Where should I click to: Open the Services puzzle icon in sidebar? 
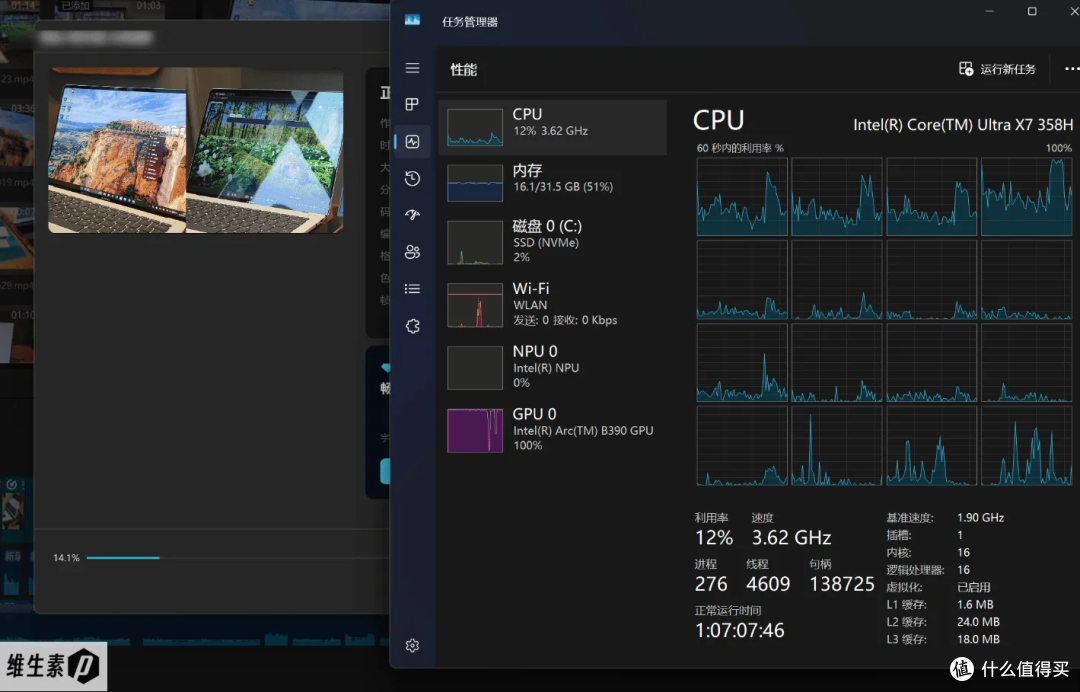coord(412,326)
